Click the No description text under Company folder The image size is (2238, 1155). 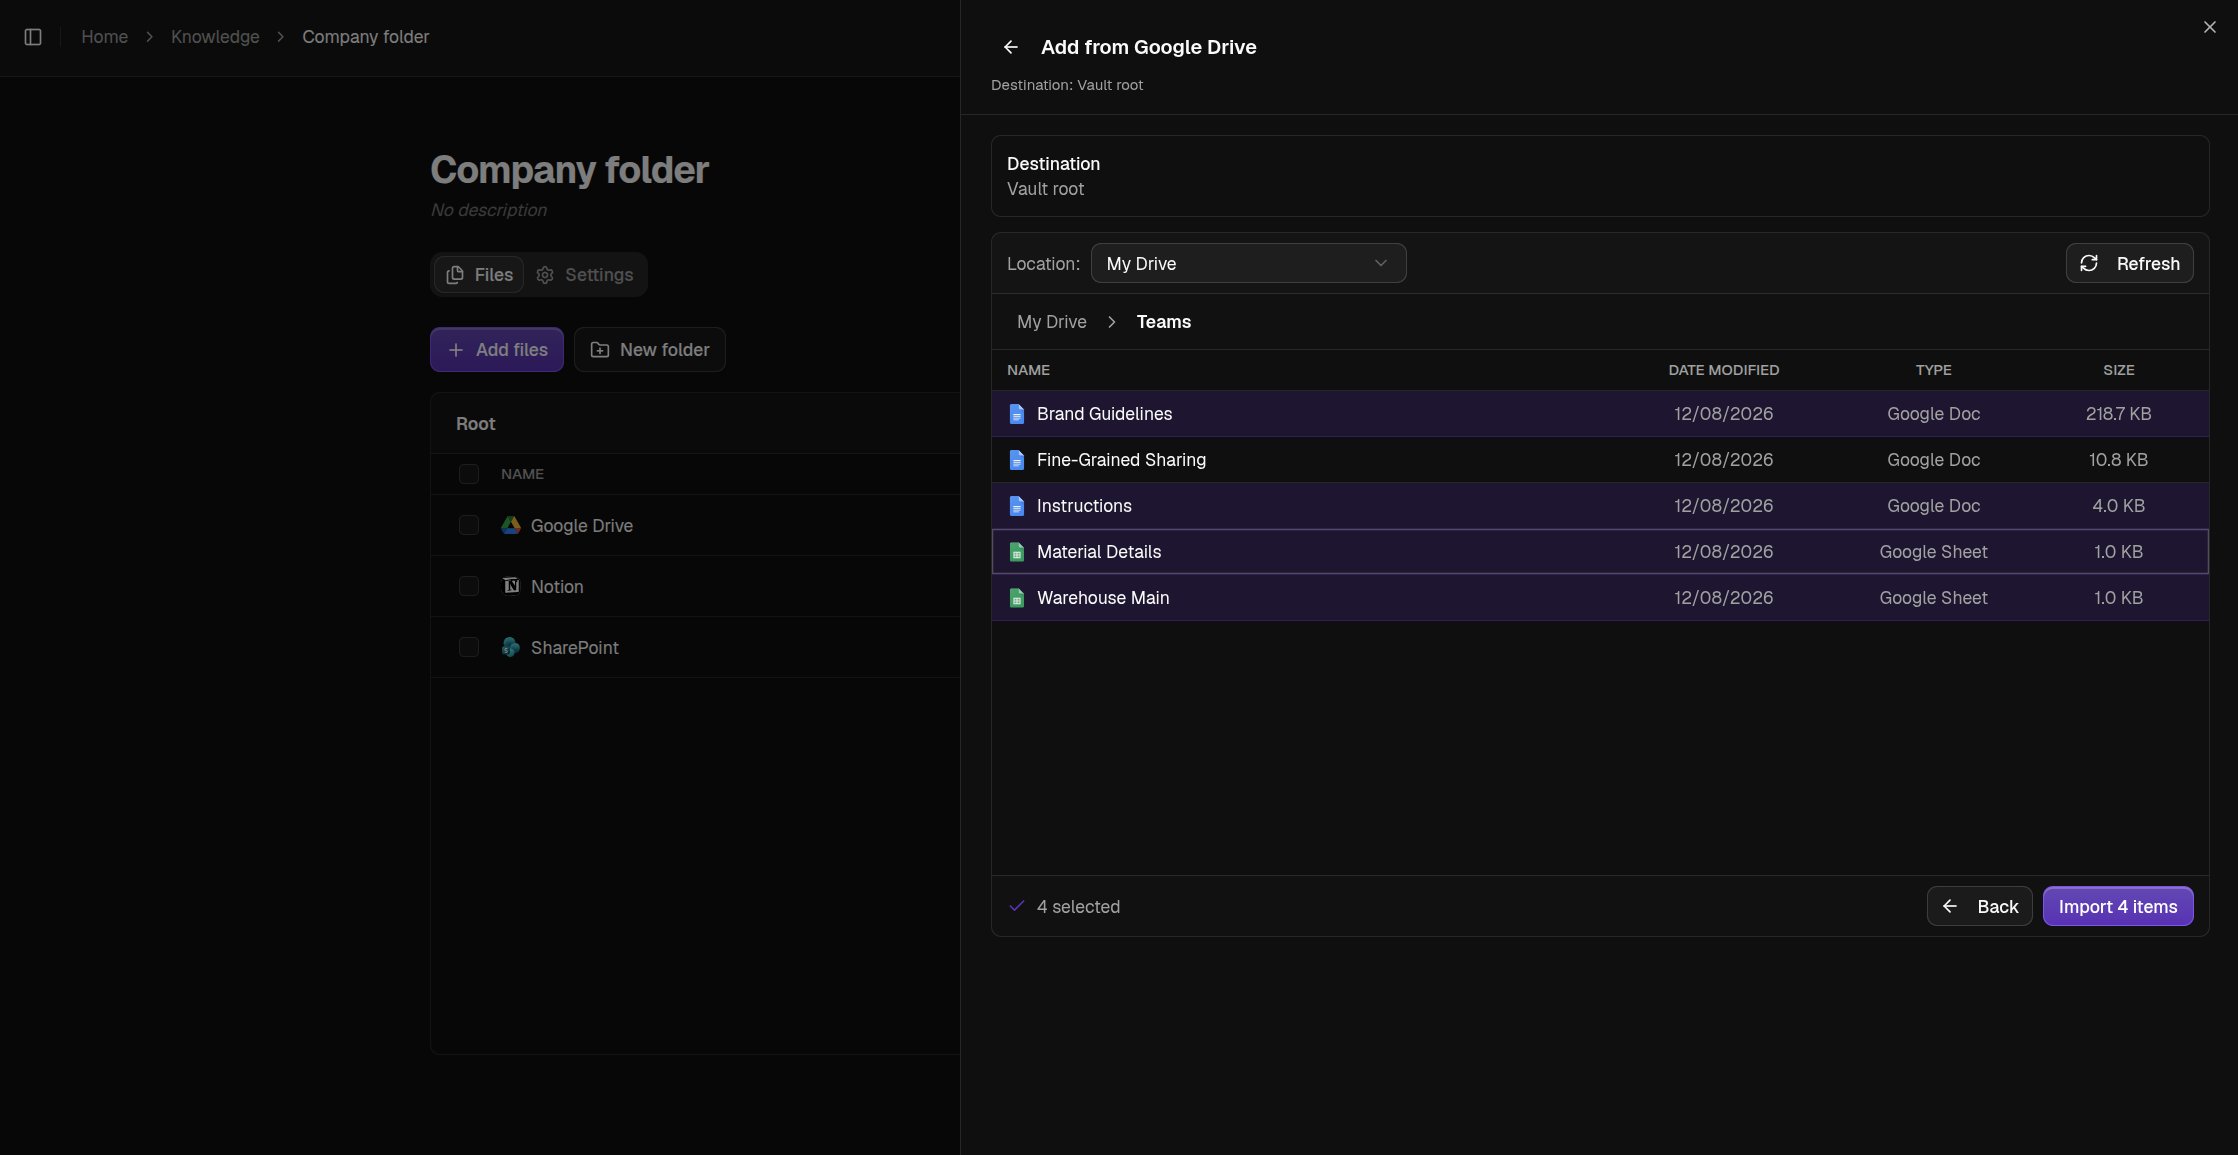click(489, 210)
